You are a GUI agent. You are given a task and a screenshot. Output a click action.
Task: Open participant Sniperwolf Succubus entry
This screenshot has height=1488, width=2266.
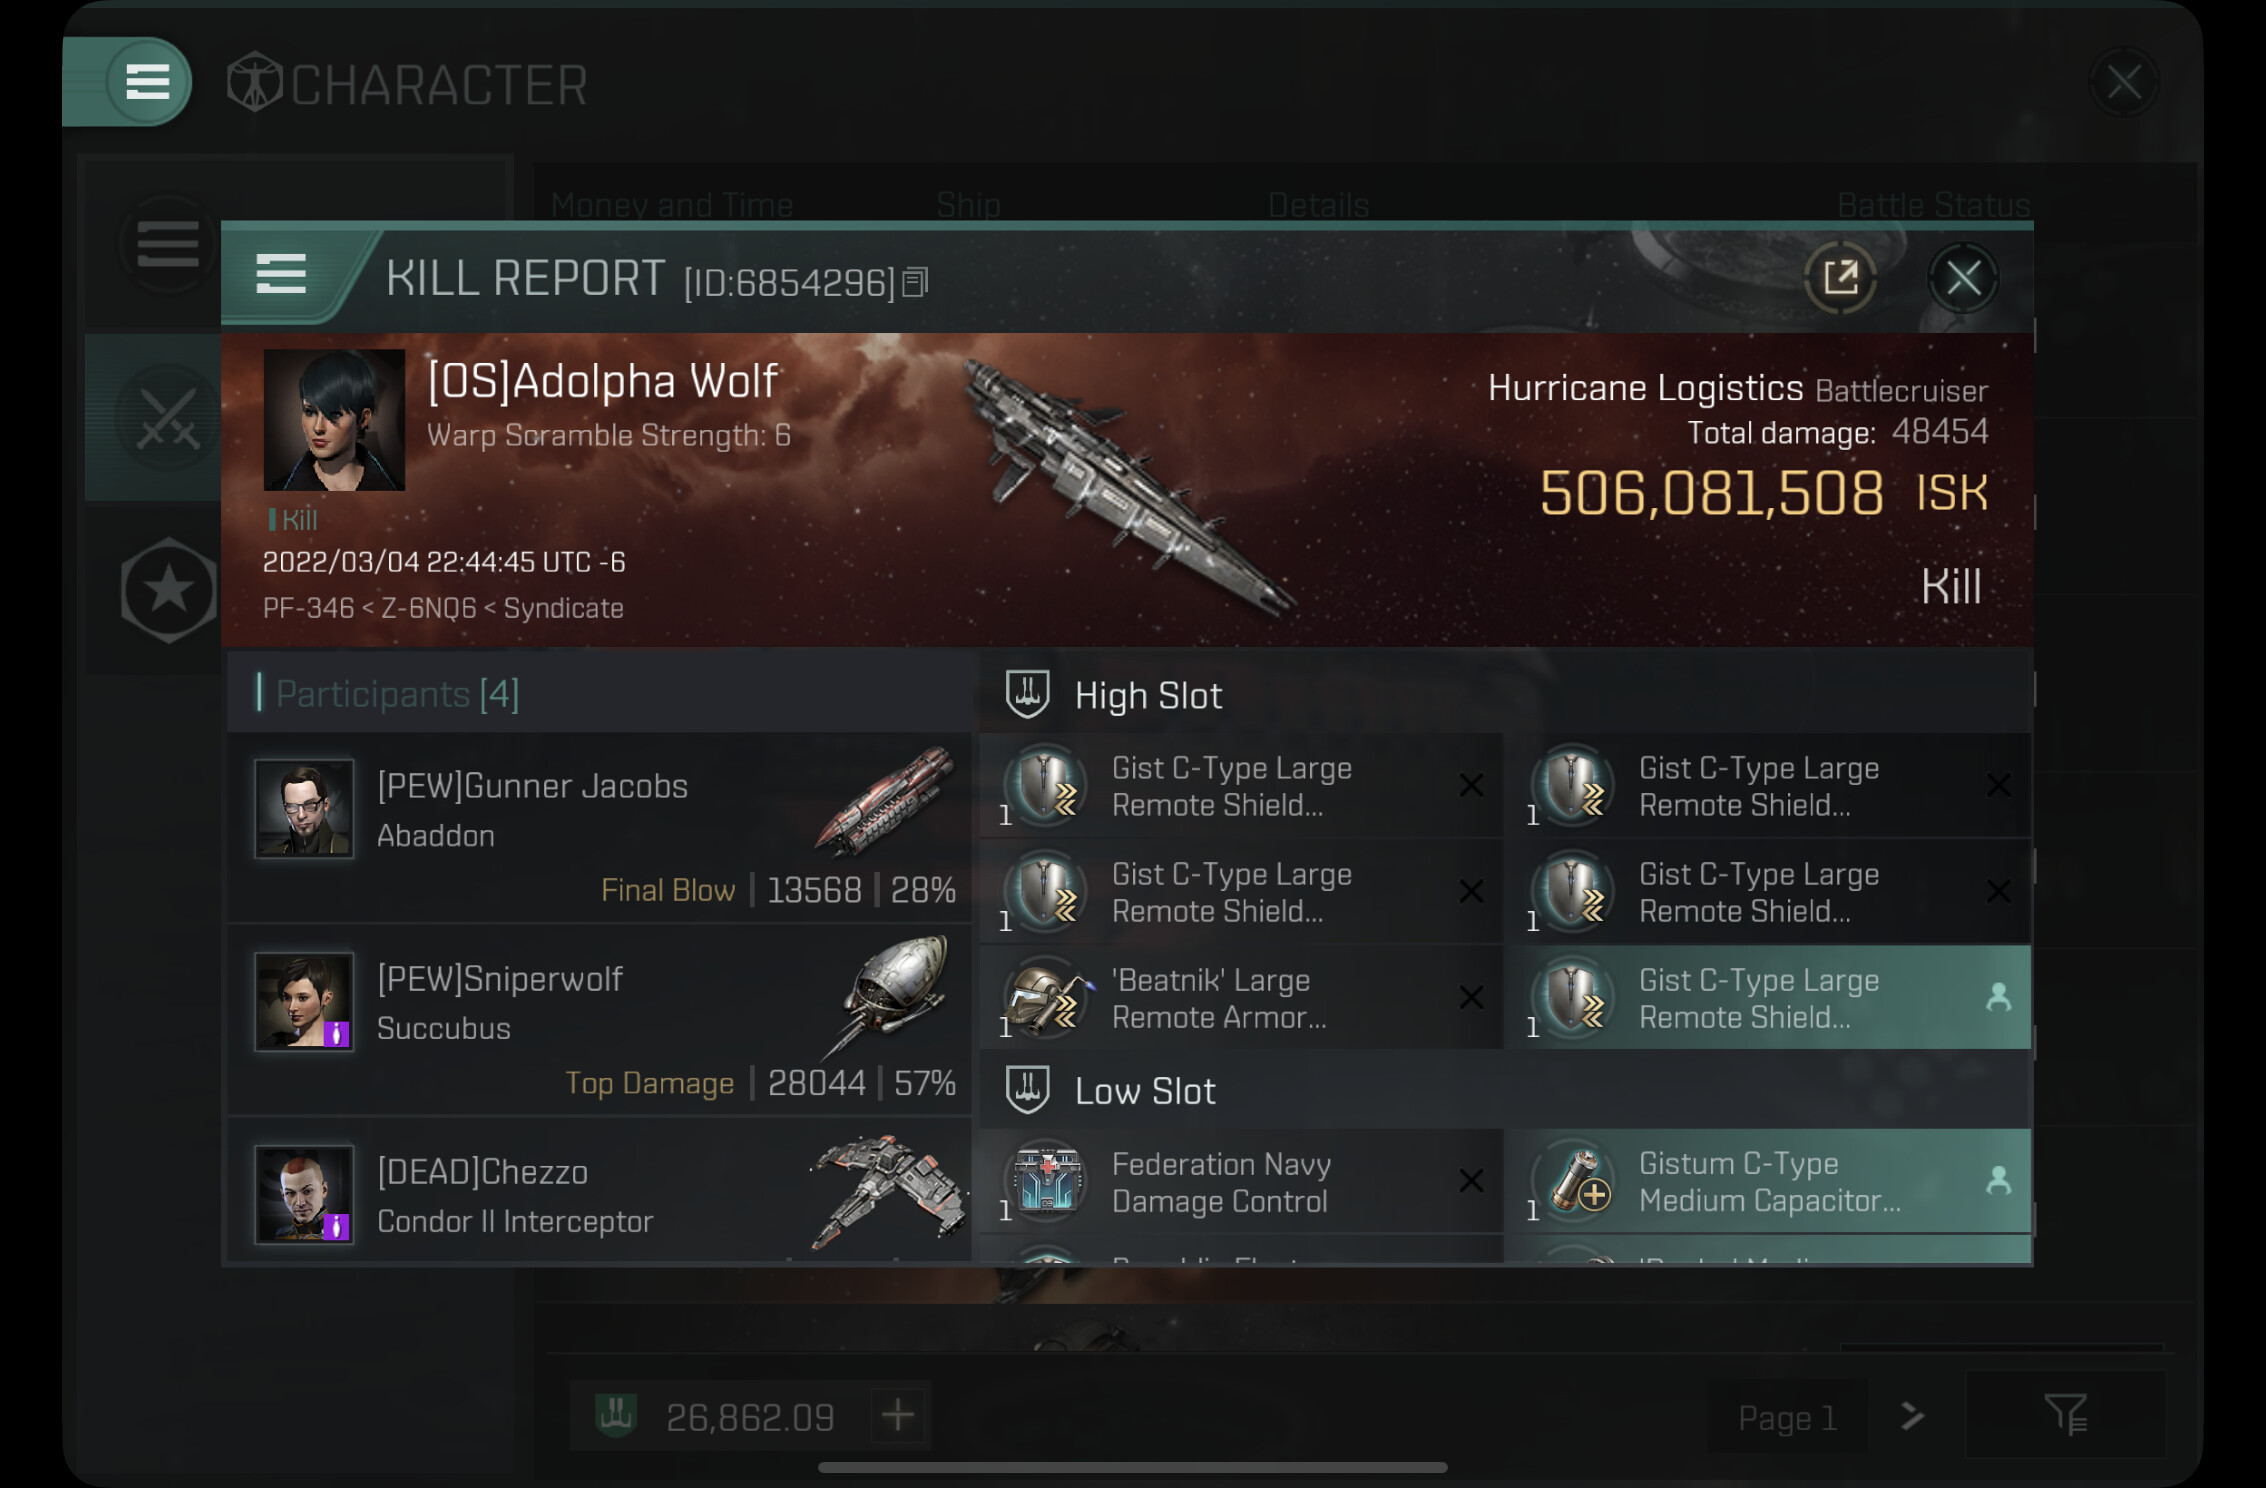click(x=600, y=1021)
